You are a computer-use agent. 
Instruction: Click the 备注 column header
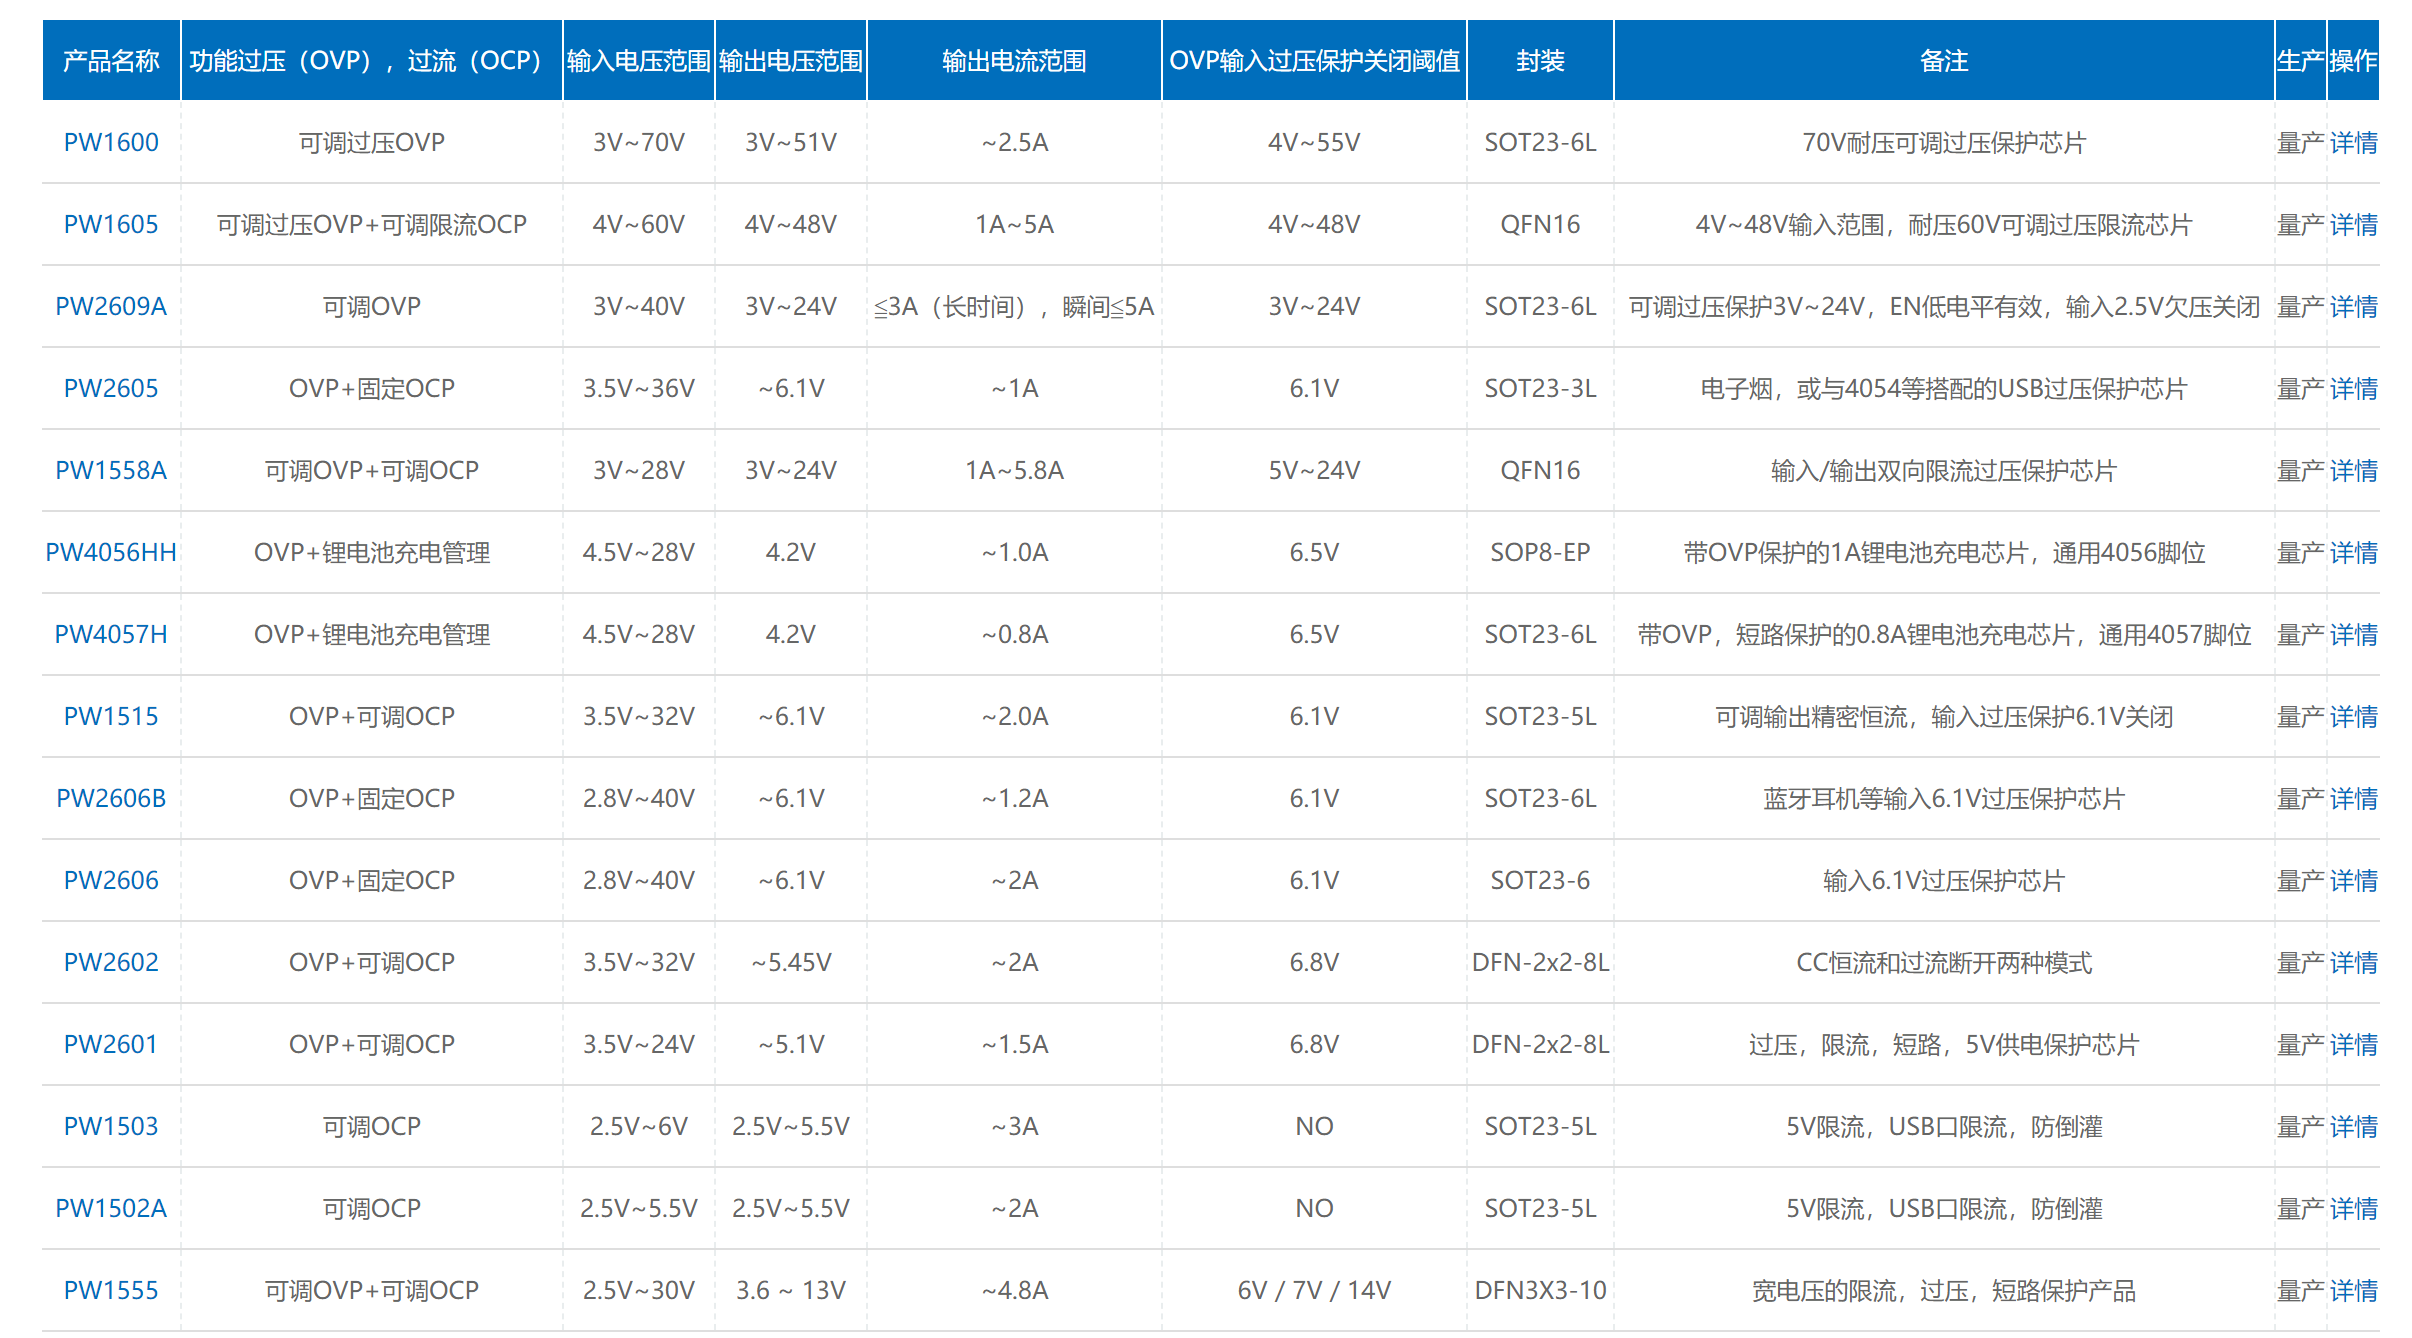(1943, 61)
